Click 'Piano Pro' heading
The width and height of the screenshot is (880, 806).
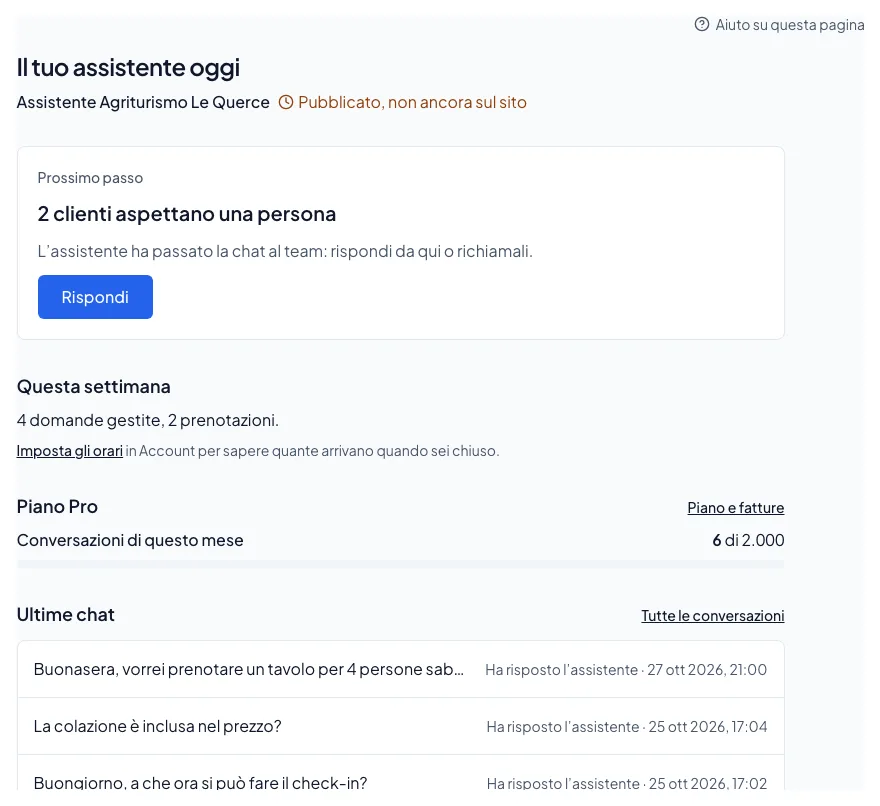pos(57,507)
